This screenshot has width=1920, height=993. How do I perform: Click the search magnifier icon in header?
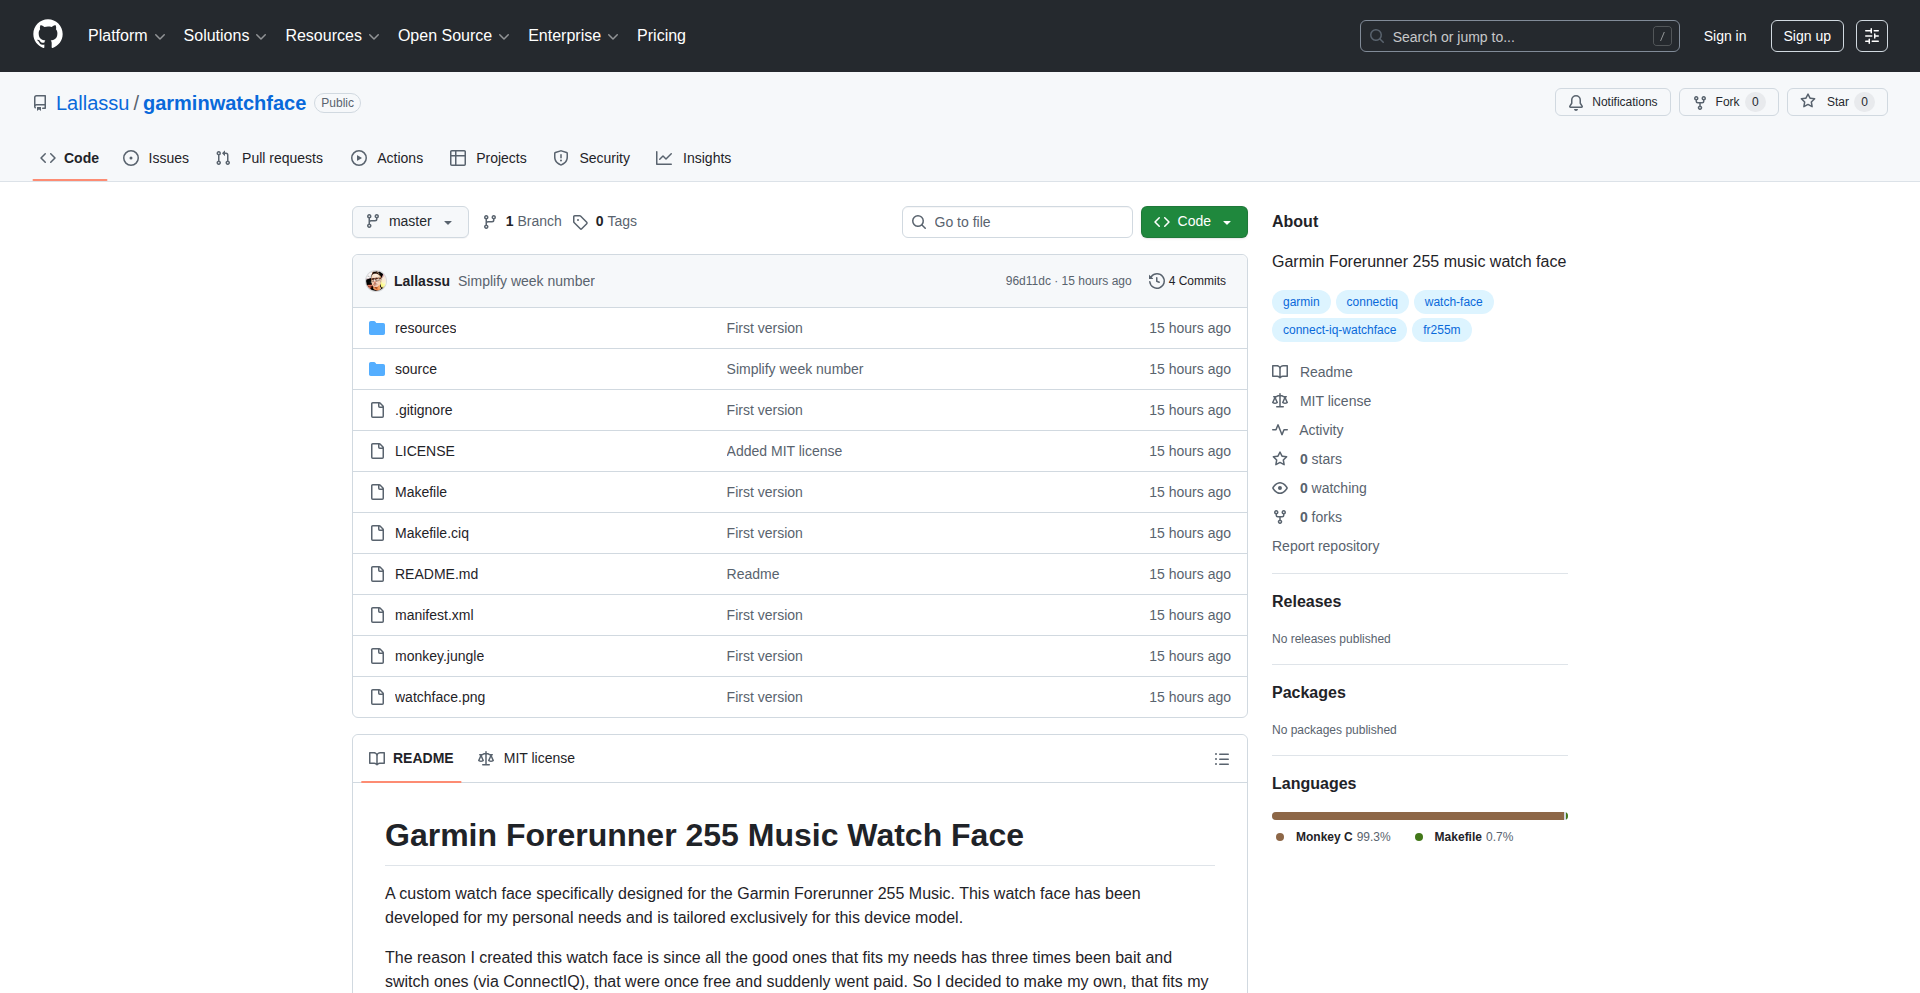point(1377,36)
